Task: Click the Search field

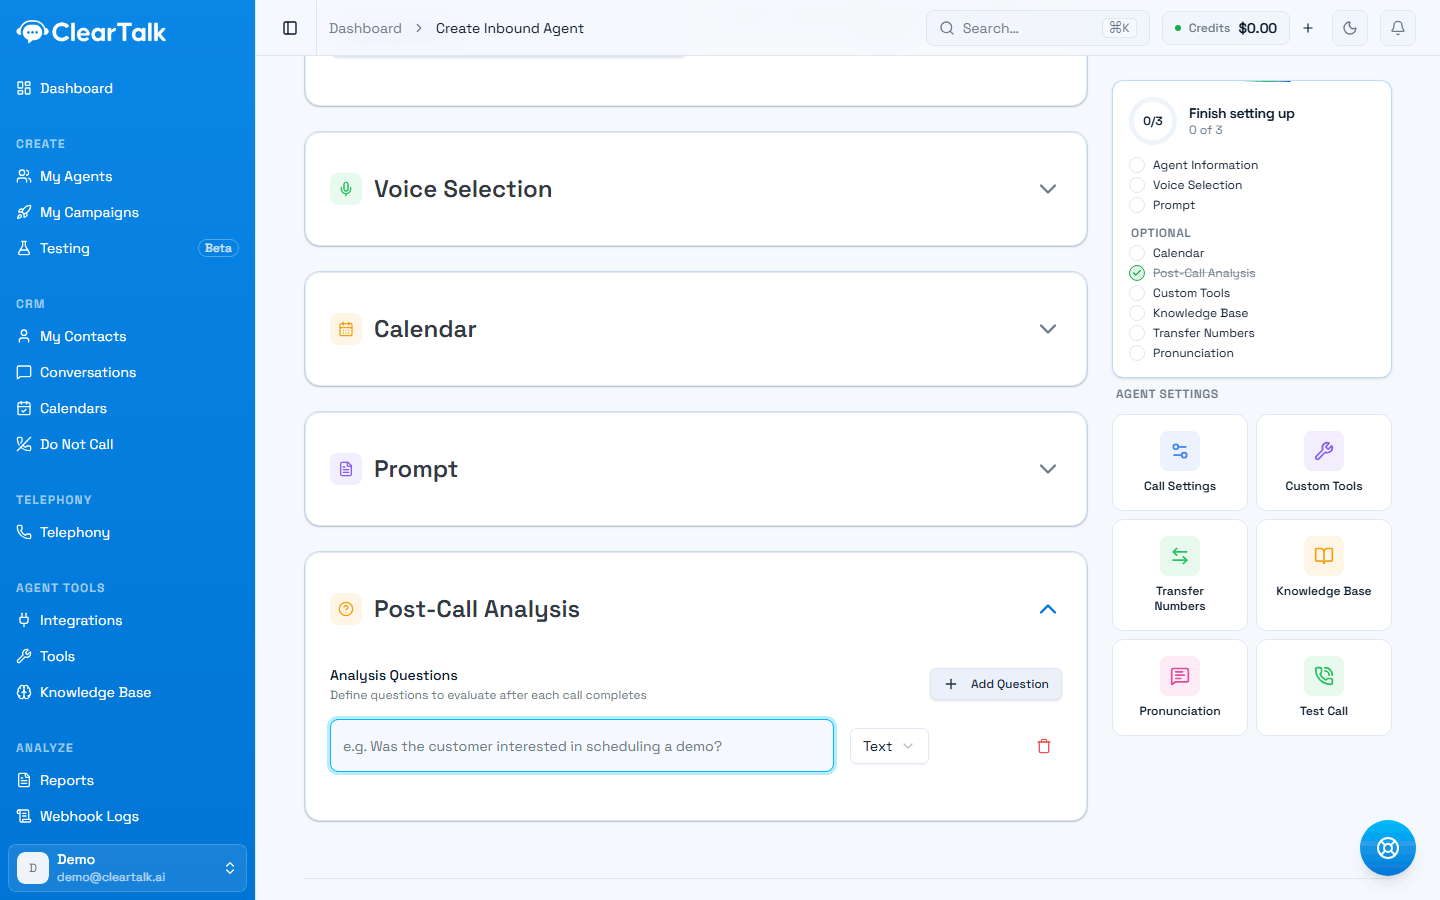Action: 1038,28
